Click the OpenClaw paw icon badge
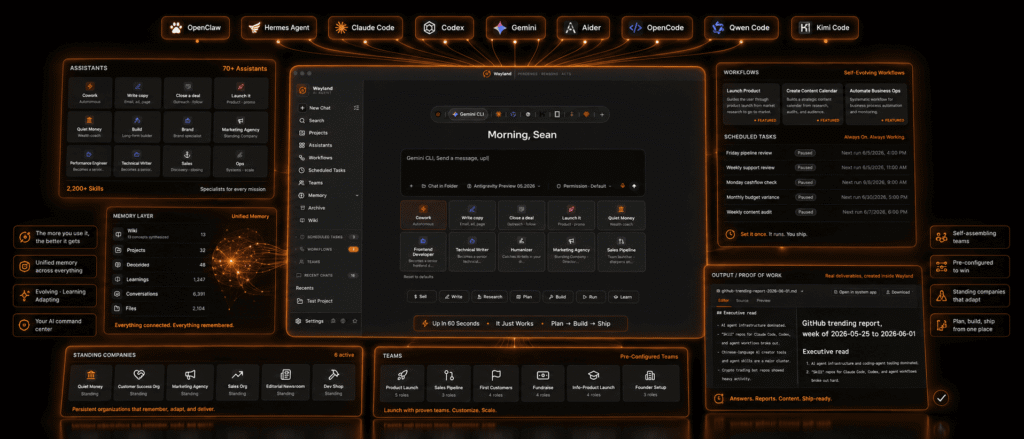1024x439 pixels. pyautogui.click(x=197, y=28)
